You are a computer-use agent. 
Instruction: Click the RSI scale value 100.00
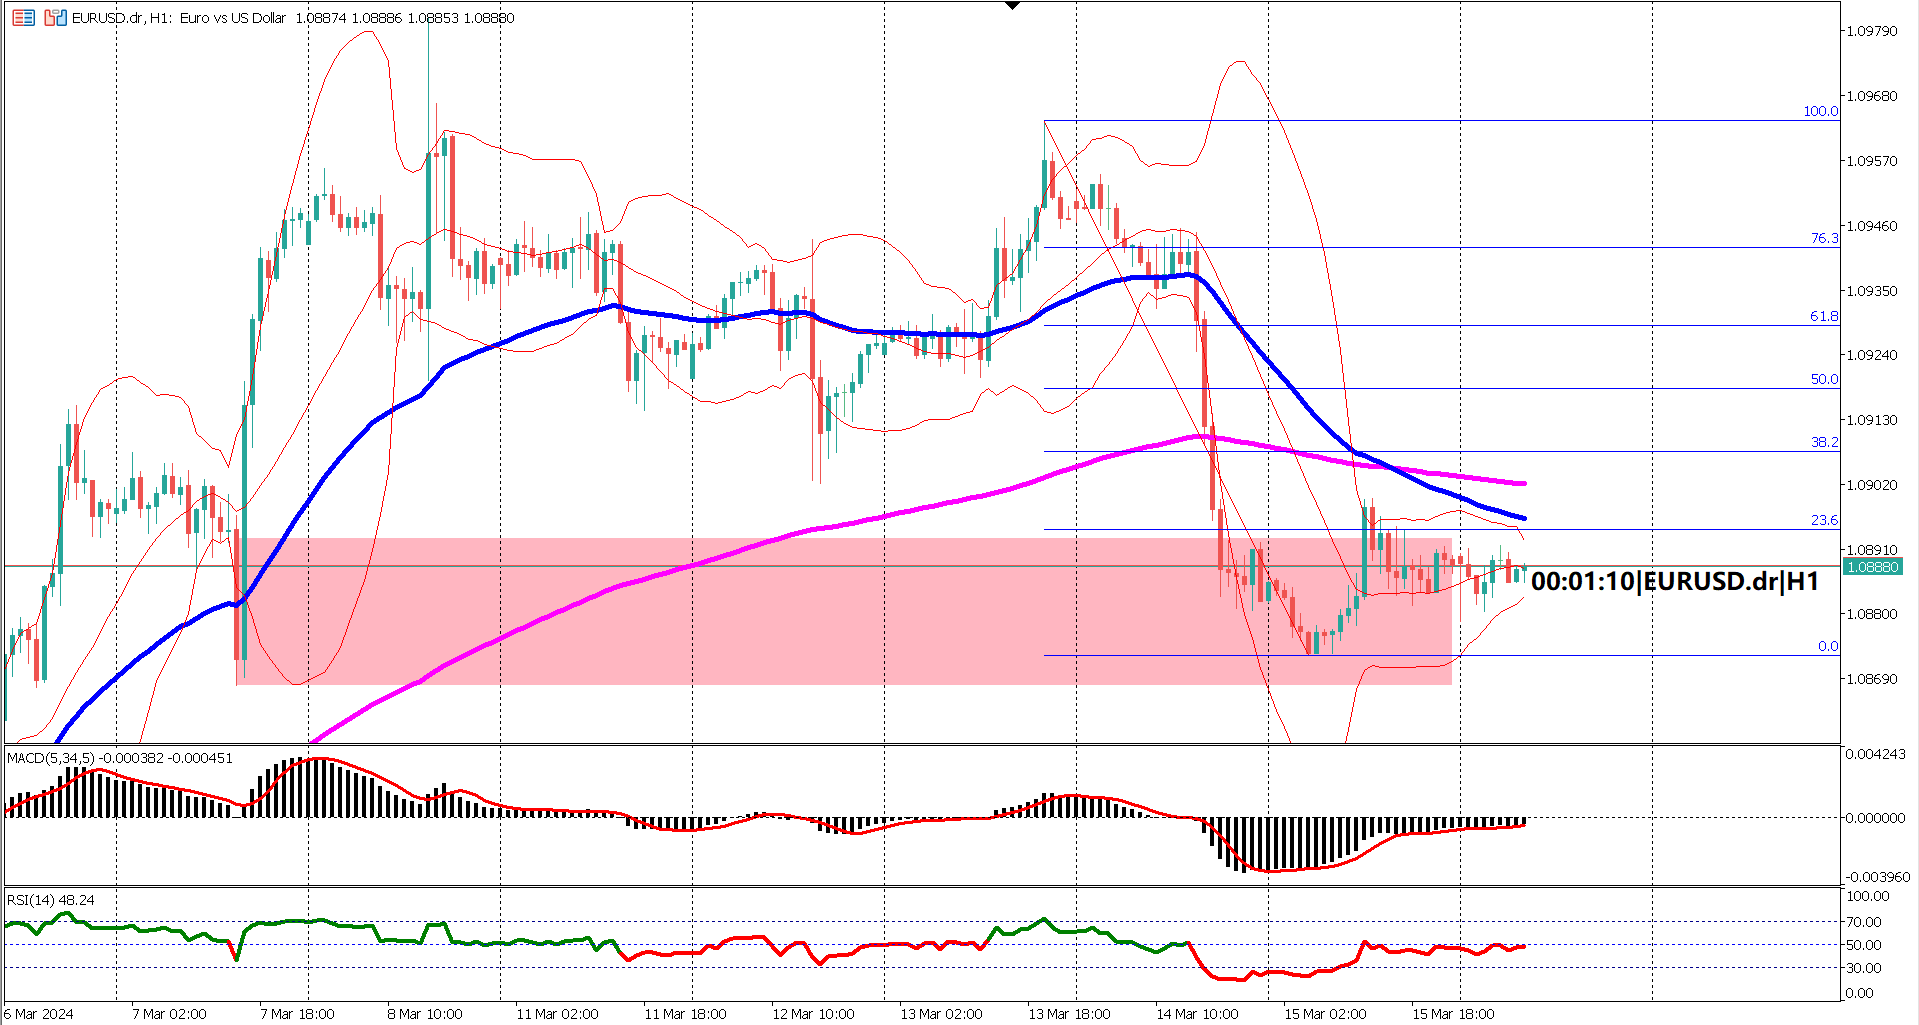coord(1868,896)
